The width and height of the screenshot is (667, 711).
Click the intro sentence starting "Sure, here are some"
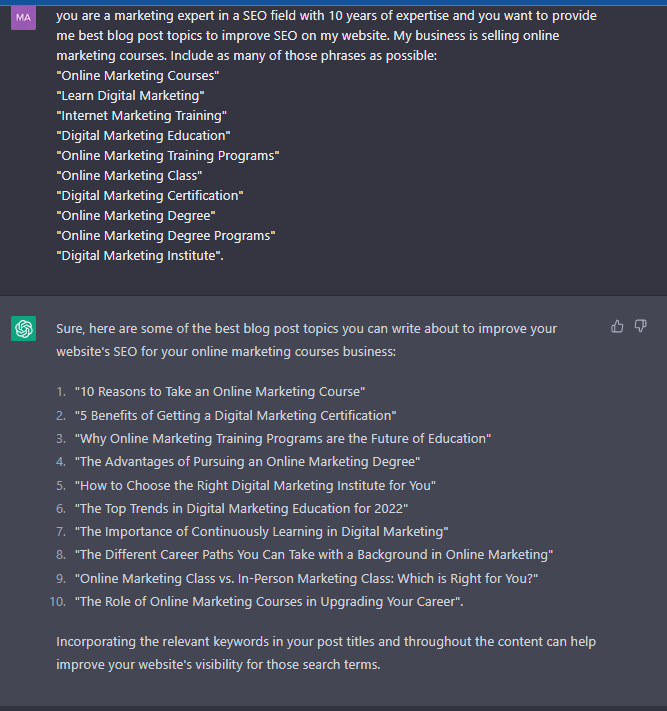[306, 339]
